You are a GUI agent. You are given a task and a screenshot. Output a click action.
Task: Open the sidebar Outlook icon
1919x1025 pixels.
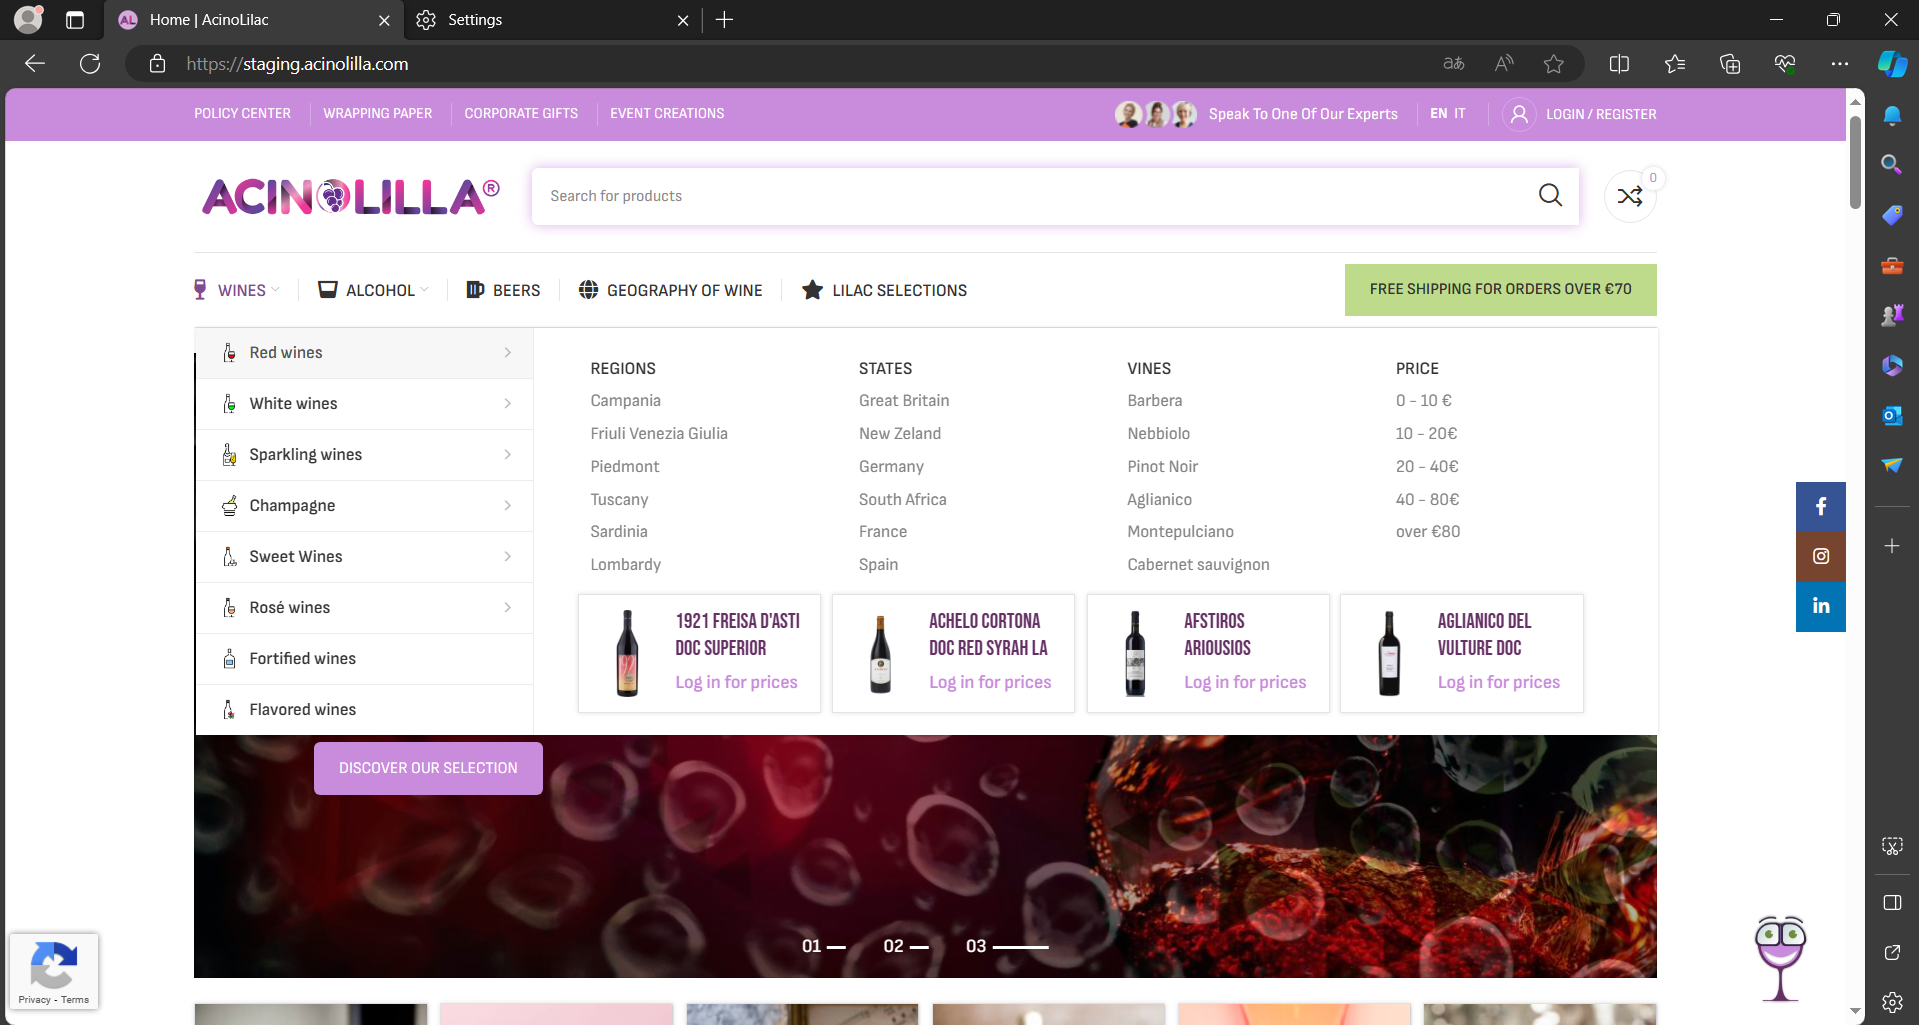1892,415
